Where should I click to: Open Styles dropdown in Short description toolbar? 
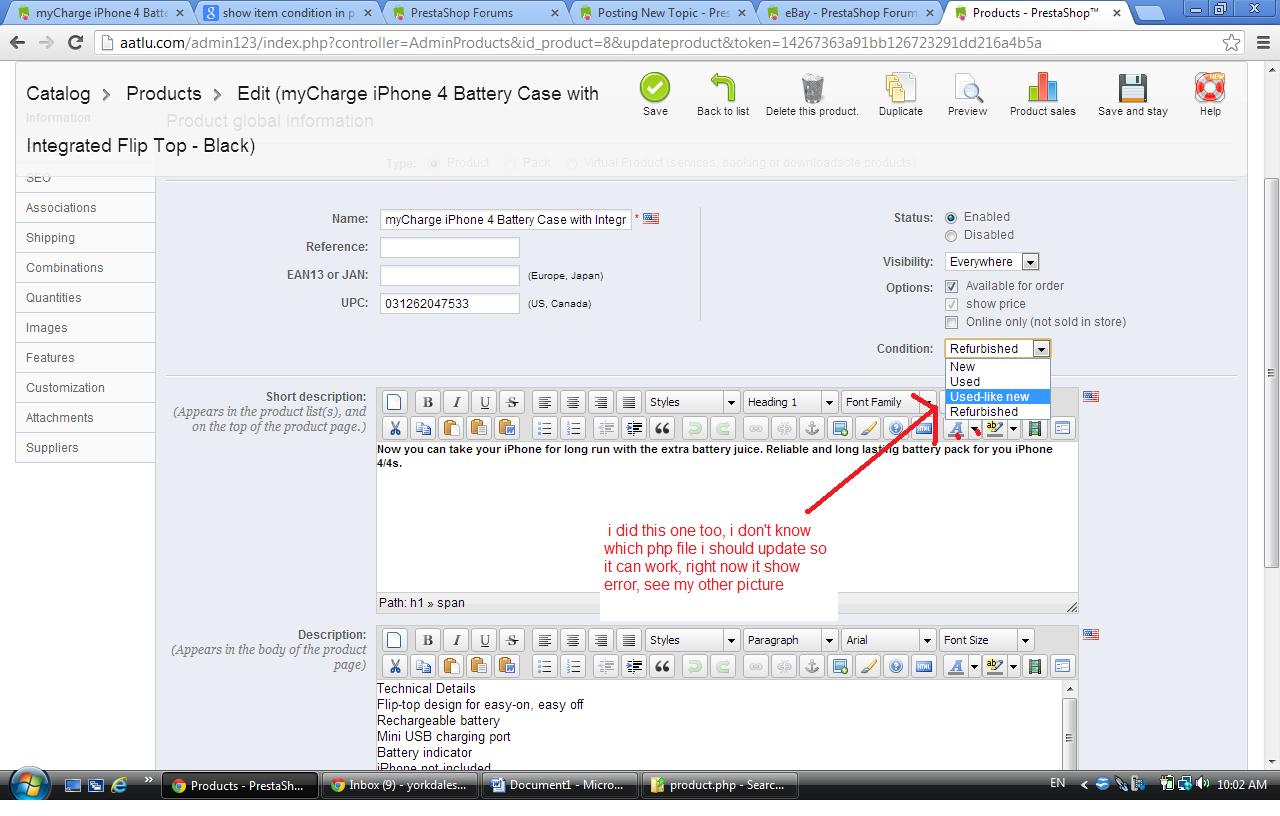tap(692, 402)
